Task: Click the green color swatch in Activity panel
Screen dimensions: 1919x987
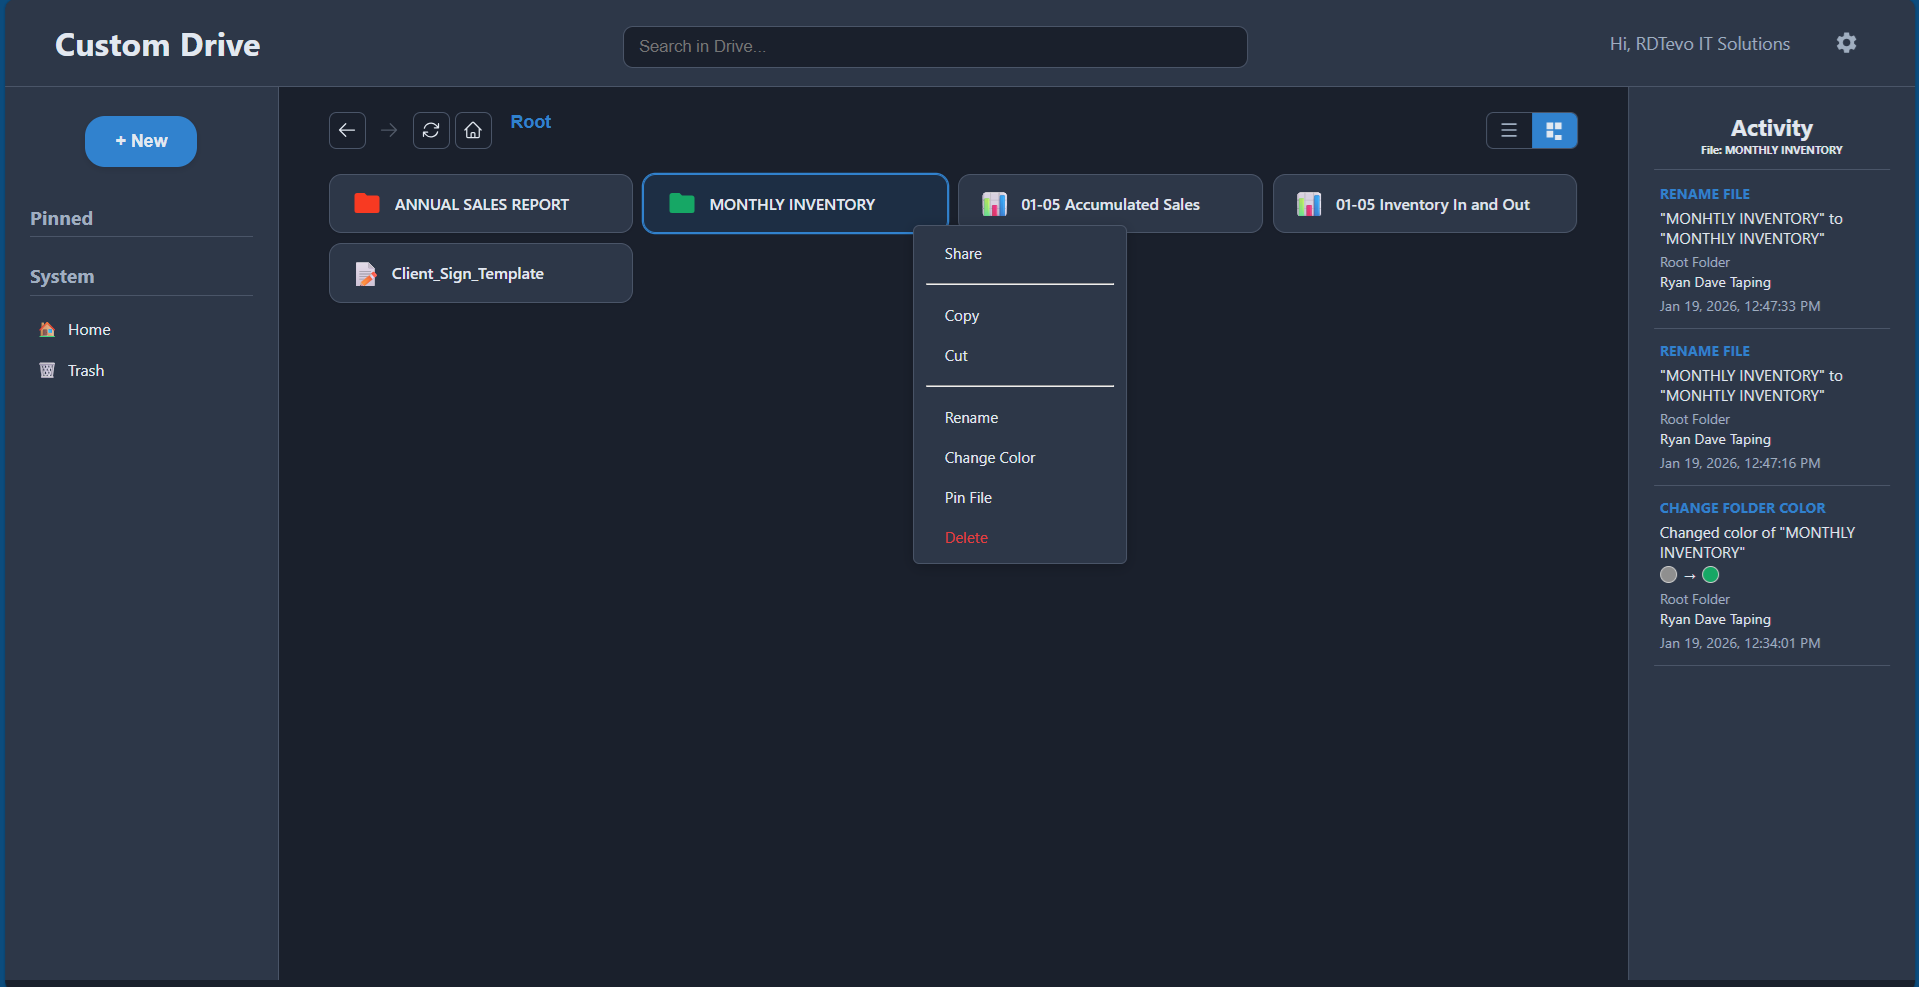Action: (x=1710, y=575)
